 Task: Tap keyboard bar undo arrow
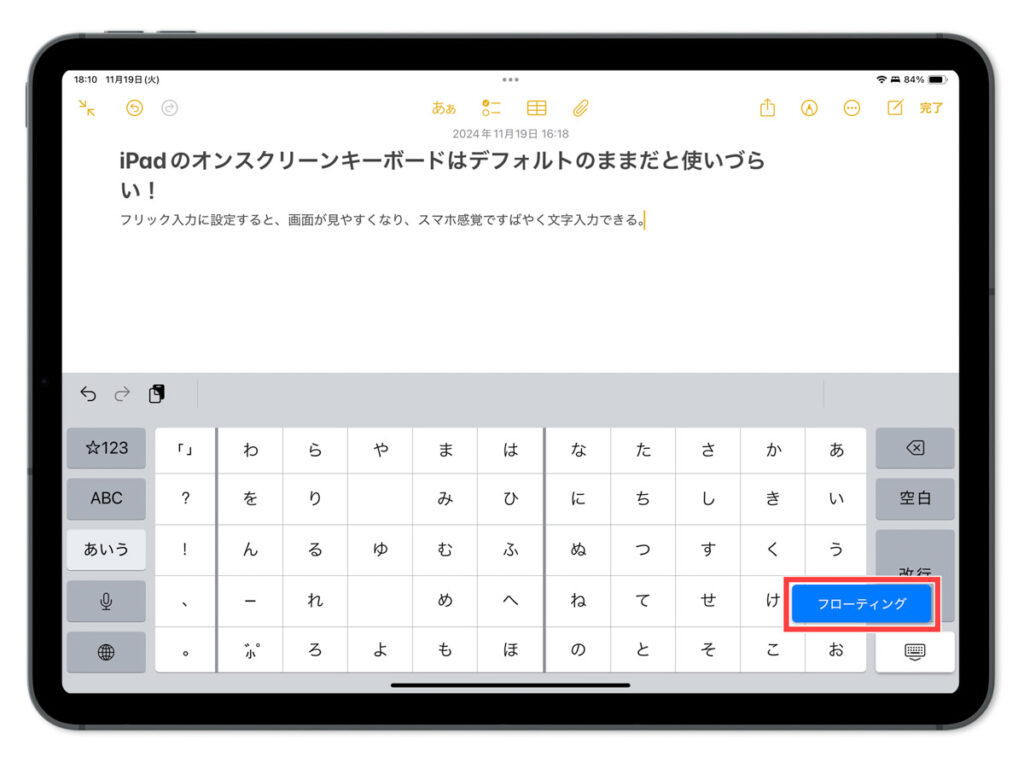[x=88, y=394]
